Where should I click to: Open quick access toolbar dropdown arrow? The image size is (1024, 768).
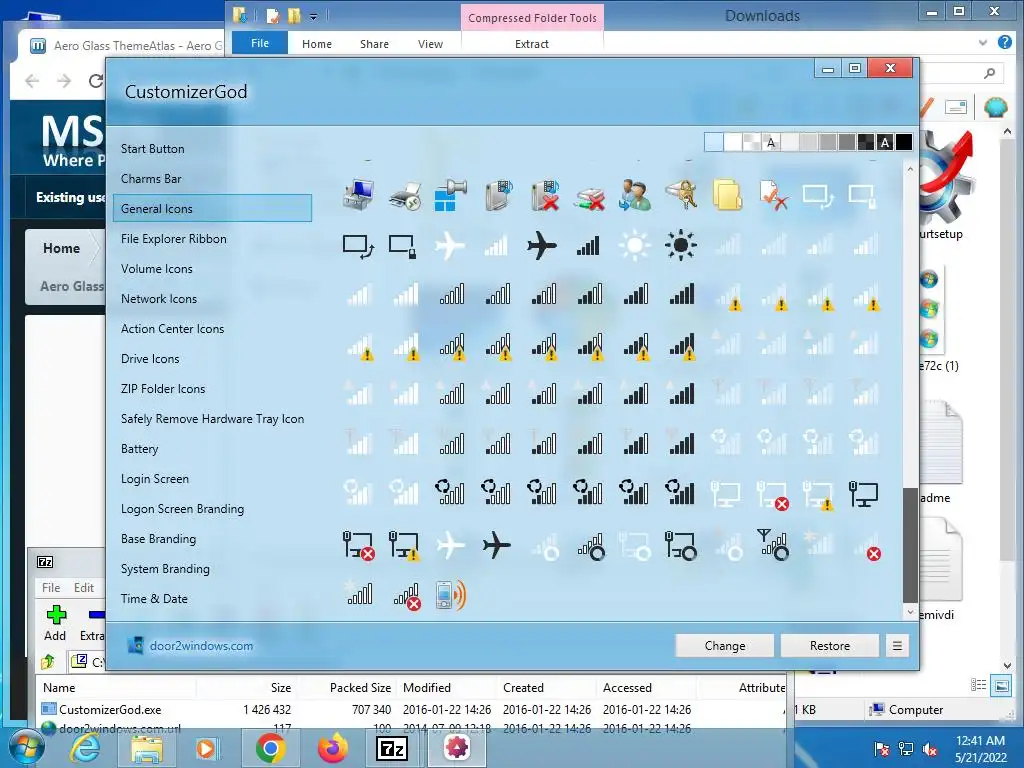313,17
